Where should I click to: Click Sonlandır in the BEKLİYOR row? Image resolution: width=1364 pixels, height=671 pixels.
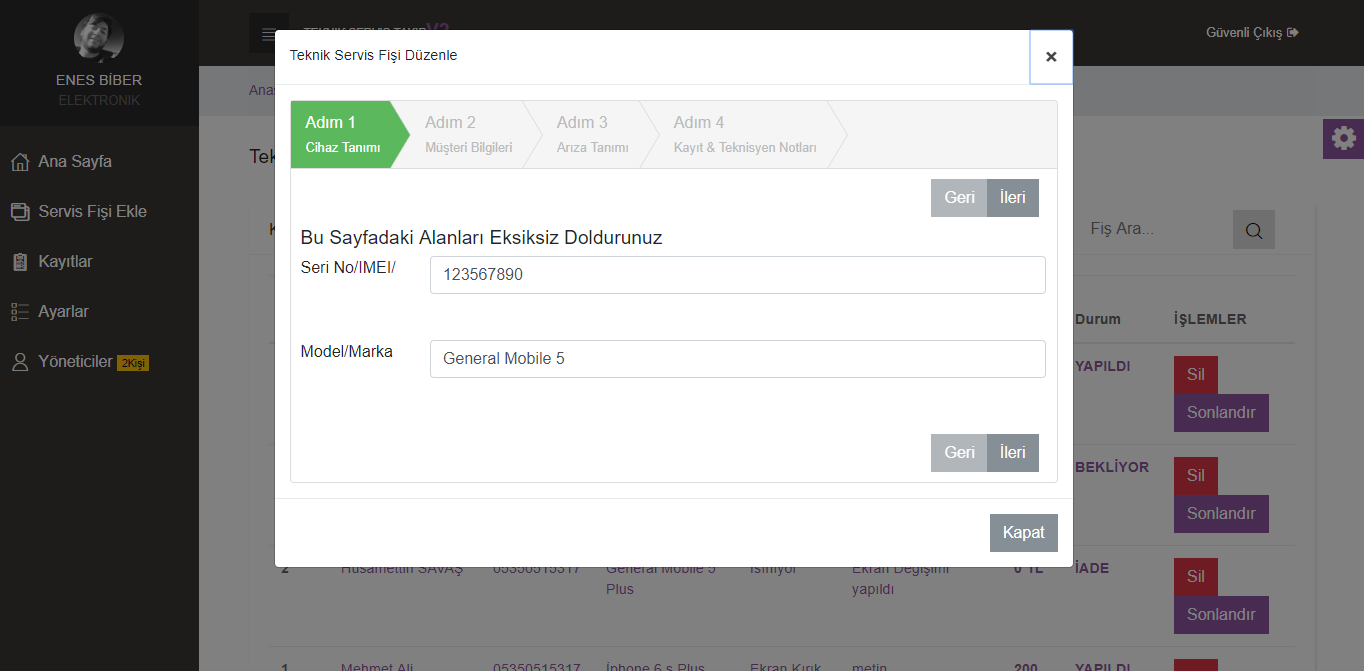(x=1221, y=514)
